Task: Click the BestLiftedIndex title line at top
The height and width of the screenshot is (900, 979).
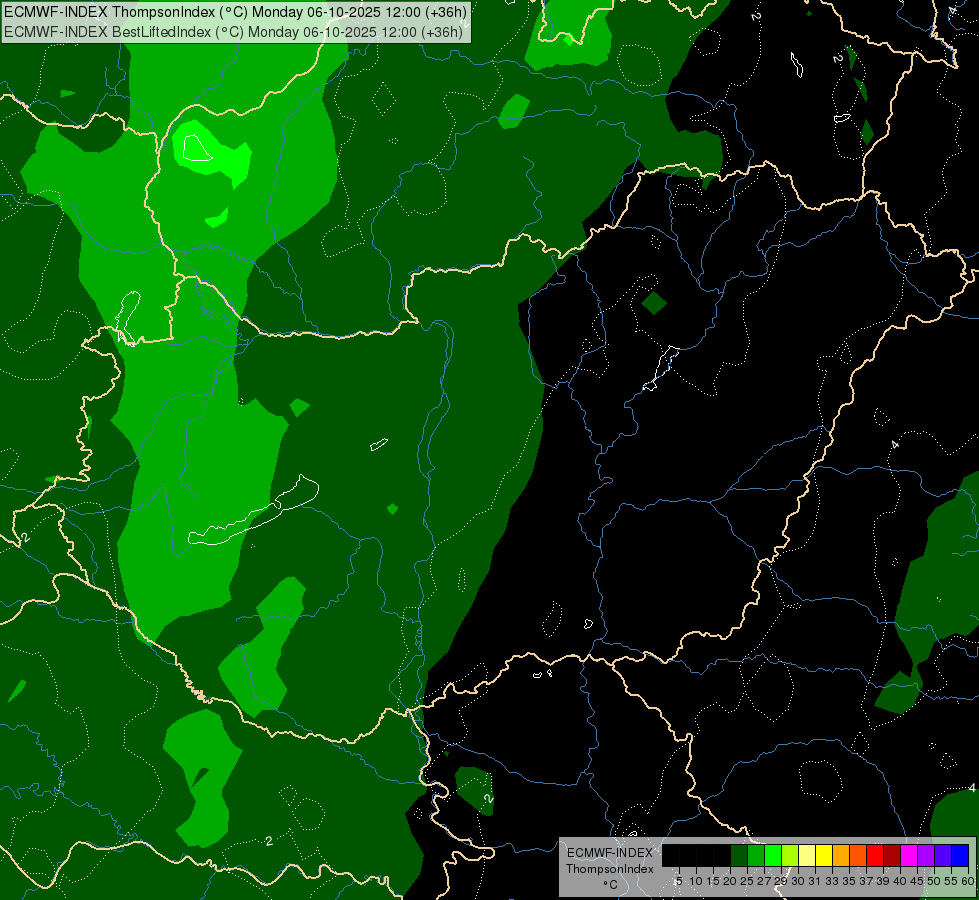Action: 234,32
